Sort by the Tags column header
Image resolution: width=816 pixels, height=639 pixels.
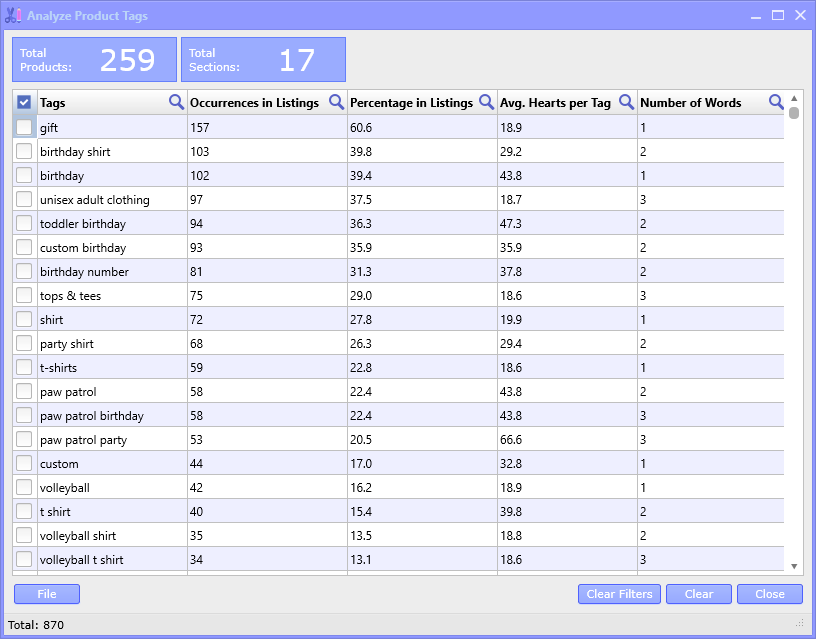(x=100, y=102)
